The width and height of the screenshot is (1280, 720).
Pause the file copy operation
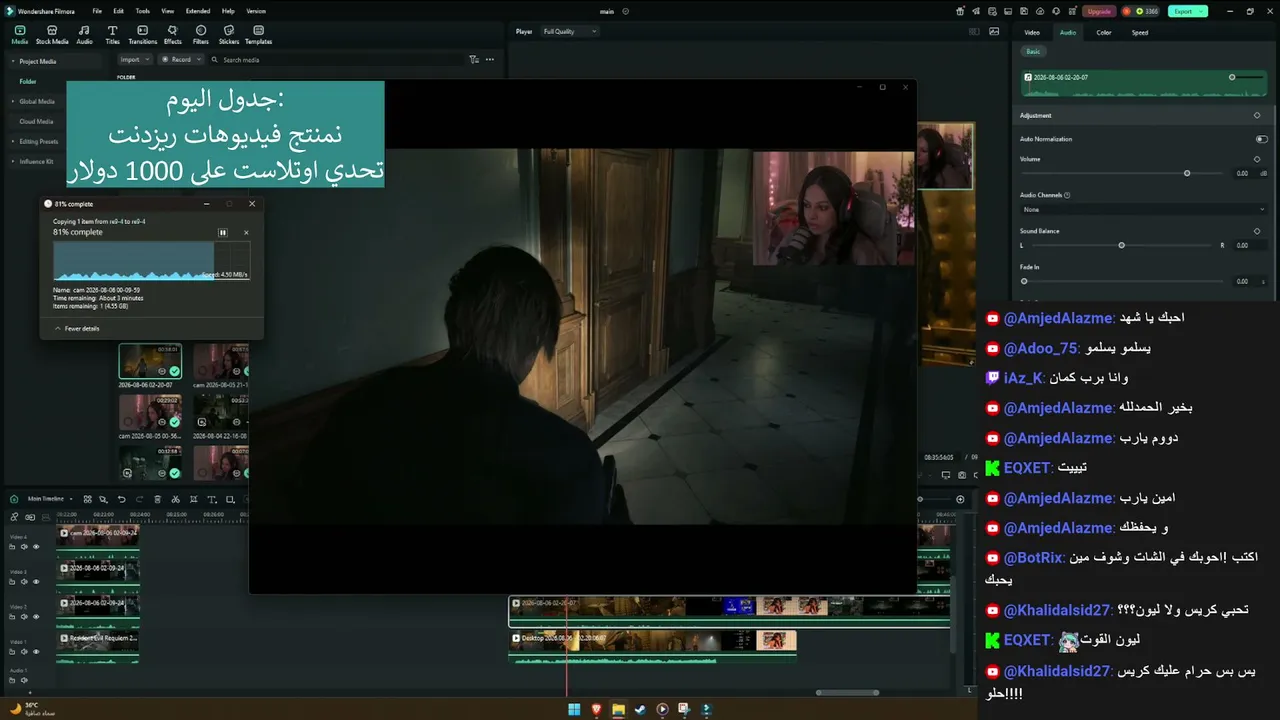223,232
